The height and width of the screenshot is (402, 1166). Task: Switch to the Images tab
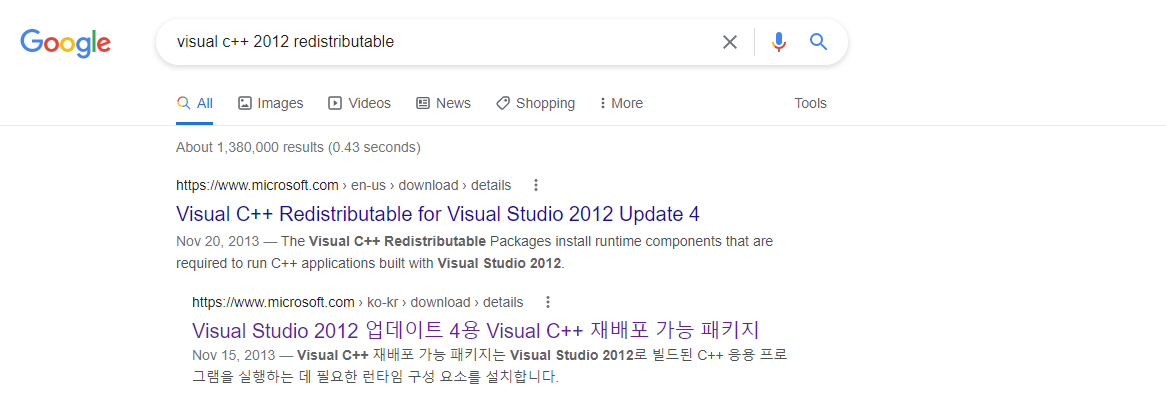coord(271,103)
